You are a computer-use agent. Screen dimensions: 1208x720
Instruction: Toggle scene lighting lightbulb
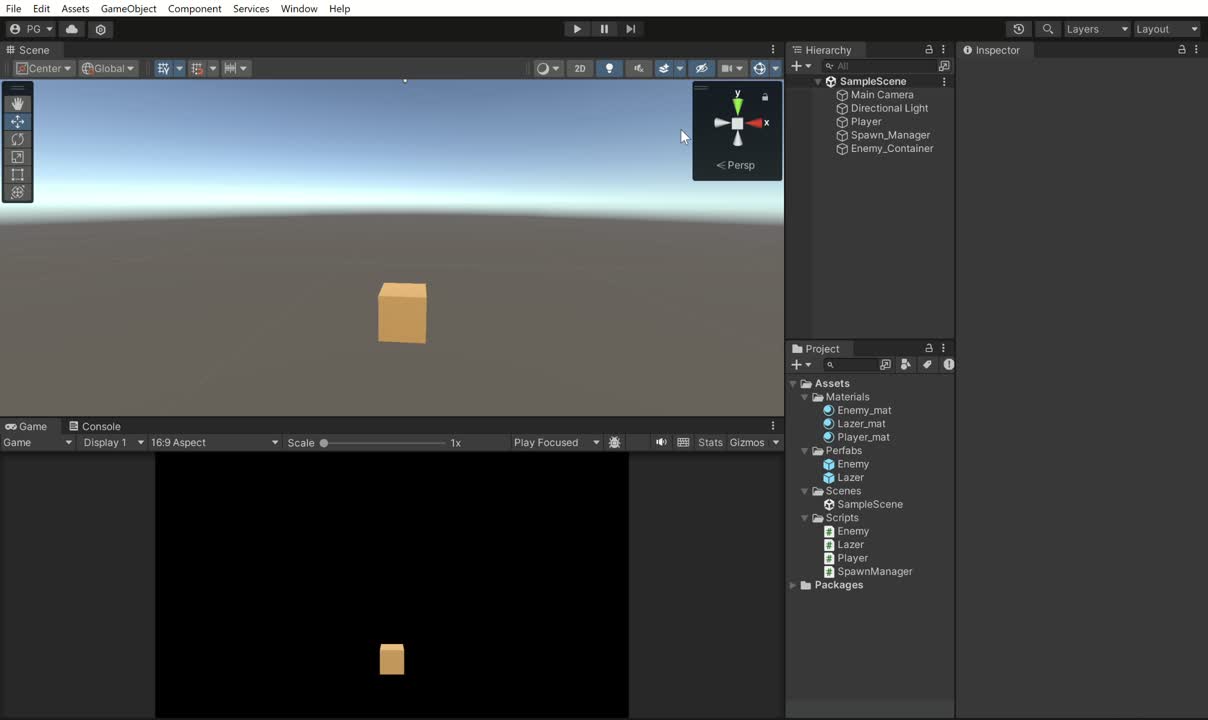pyautogui.click(x=609, y=69)
